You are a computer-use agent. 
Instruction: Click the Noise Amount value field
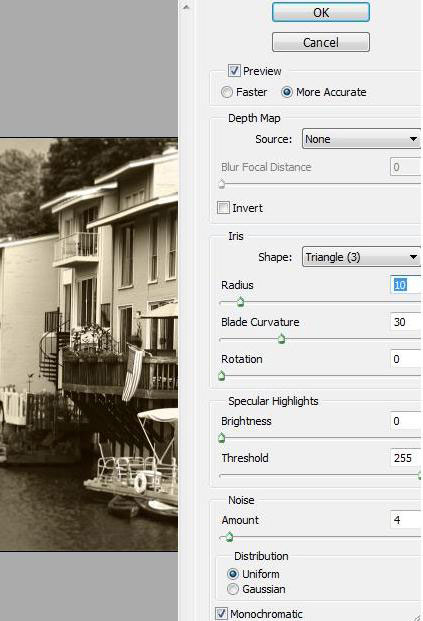click(x=406, y=520)
